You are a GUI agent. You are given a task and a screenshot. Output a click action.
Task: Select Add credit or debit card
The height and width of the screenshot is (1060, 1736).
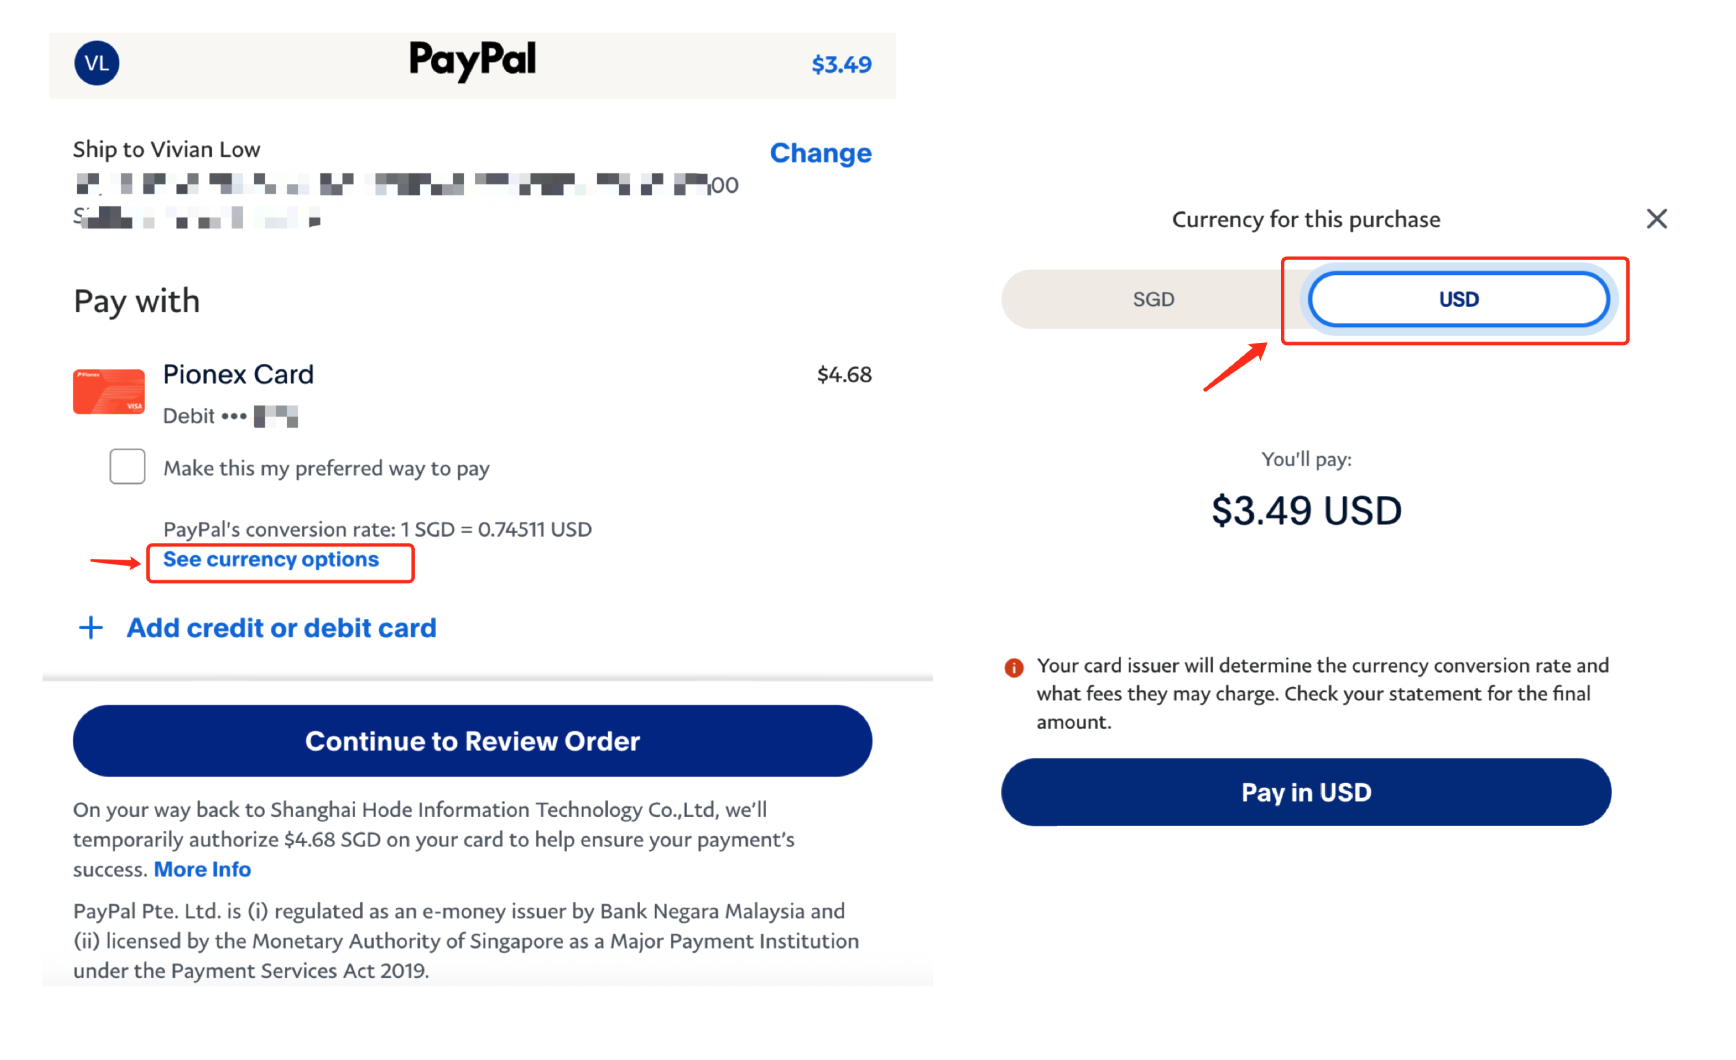281,627
